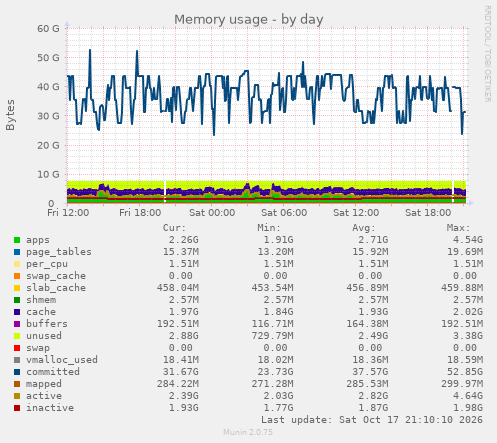Click the 'Min:' column header
The width and height of the screenshot is (497, 443).
269,228
